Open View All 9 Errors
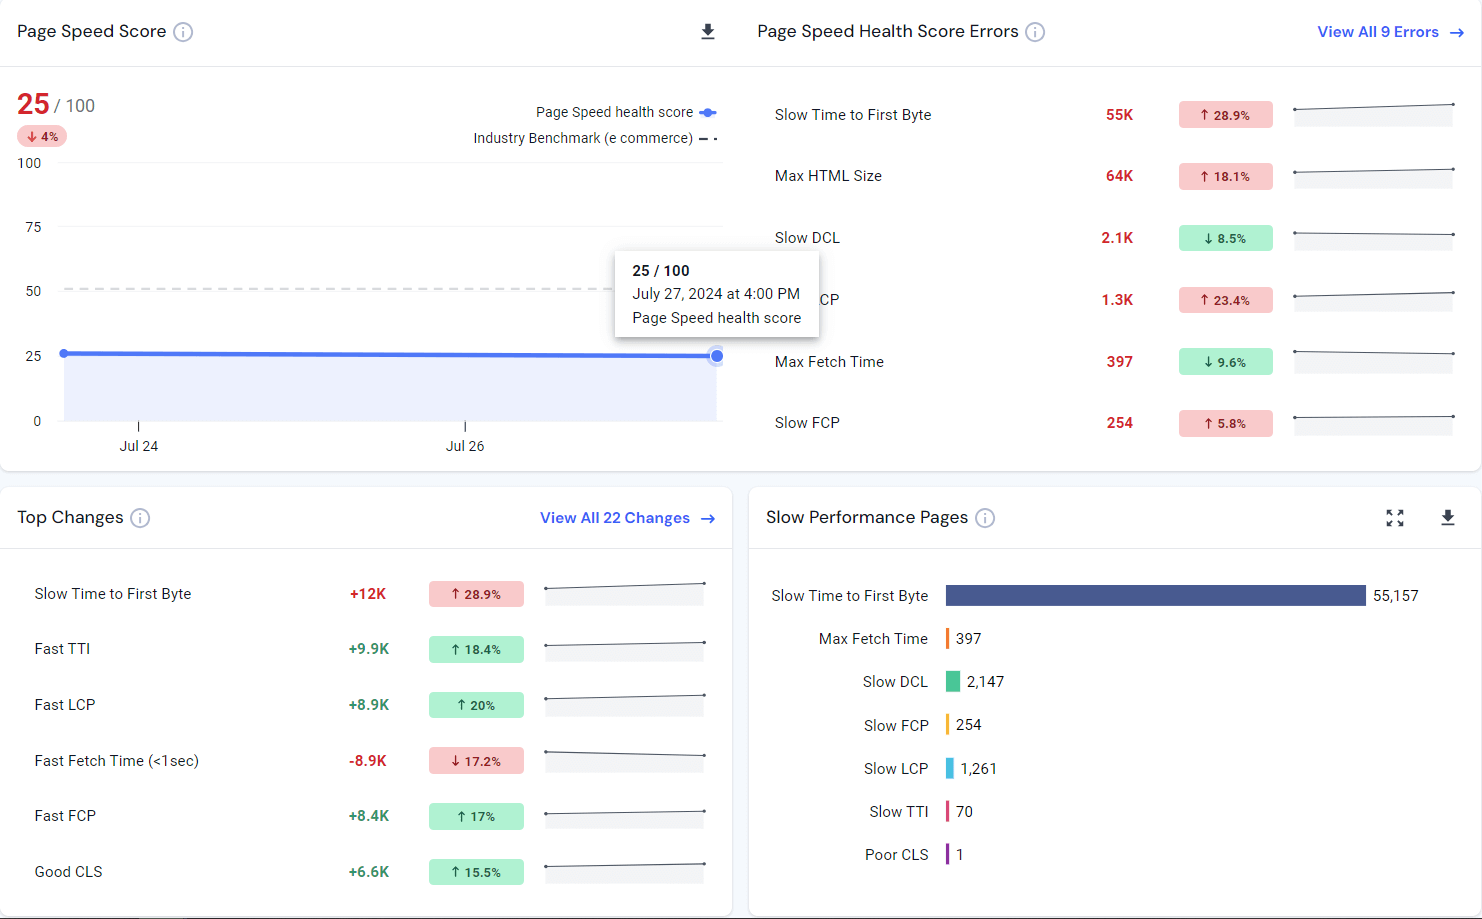 pyautogui.click(x=1380, y=32)
